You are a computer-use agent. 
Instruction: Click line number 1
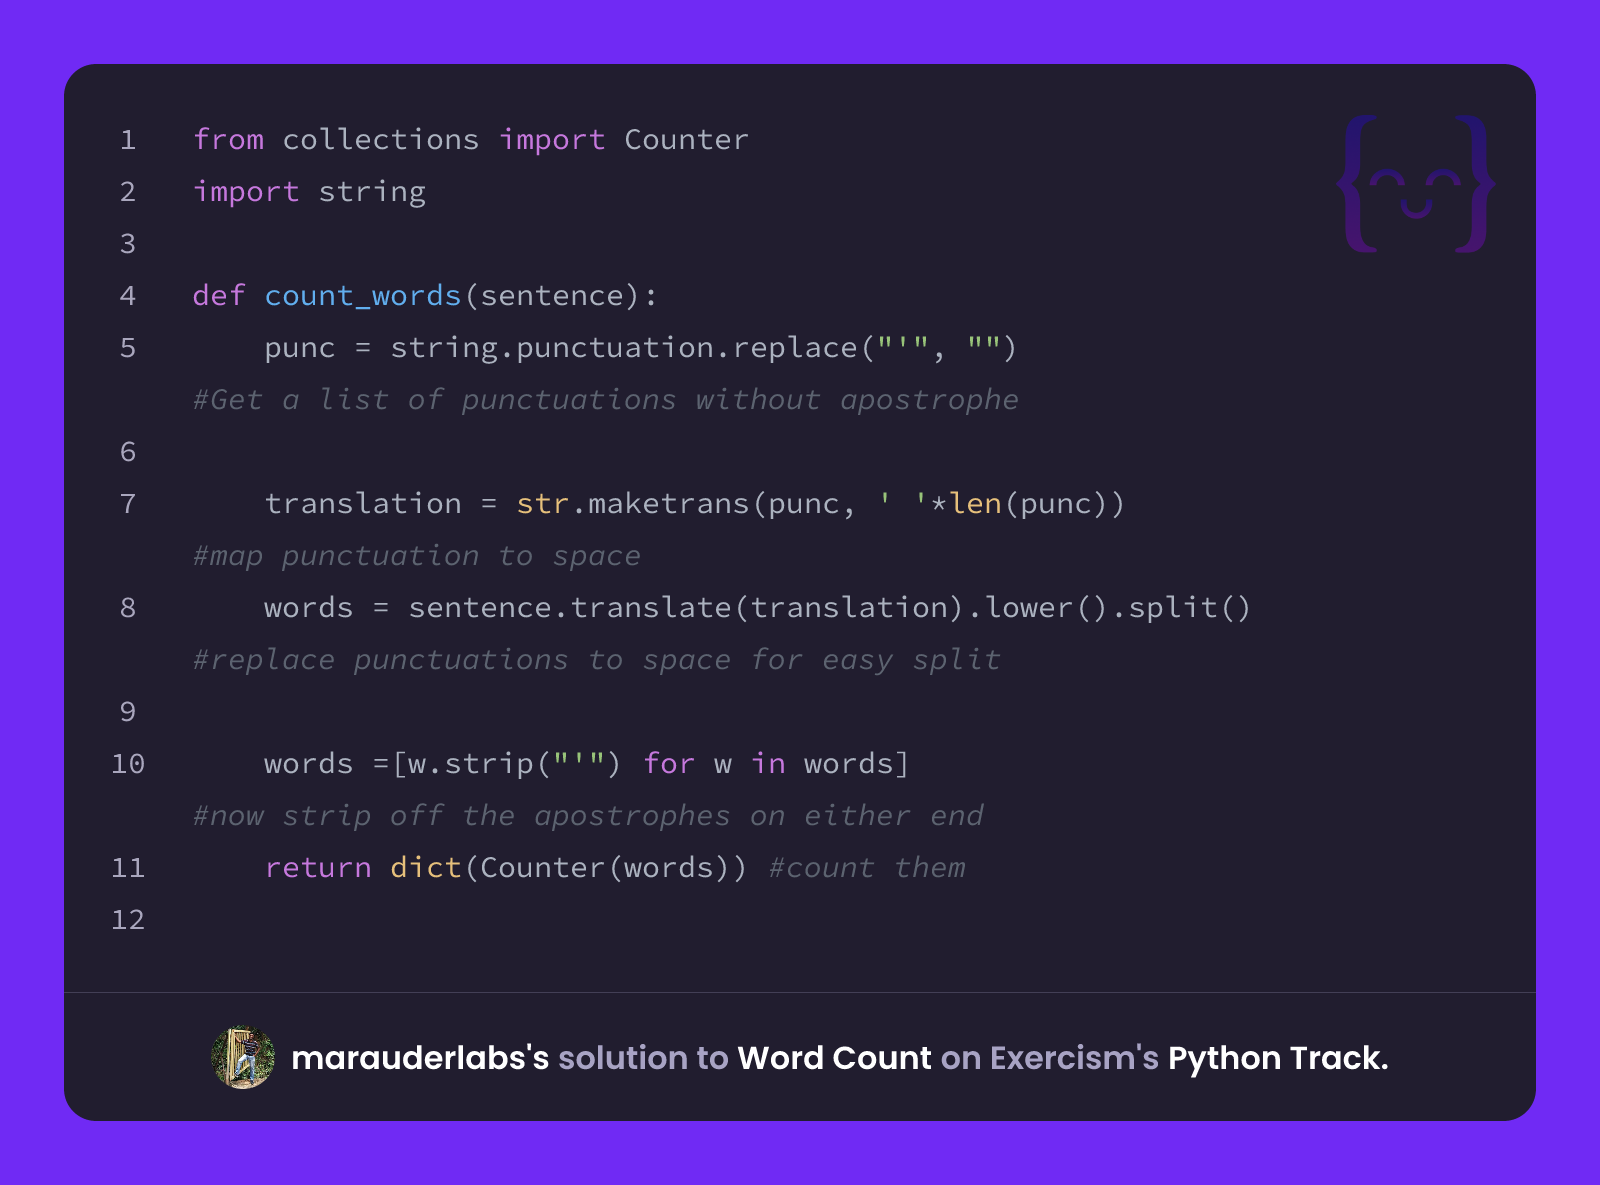tap(128, 140)
